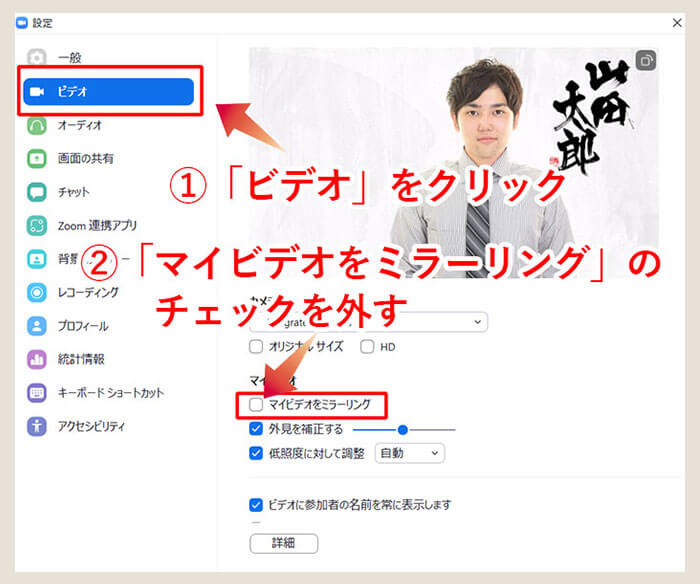Open the 一般 settings tab
Viewport: 700px width, 584px height.
point(70,58)
